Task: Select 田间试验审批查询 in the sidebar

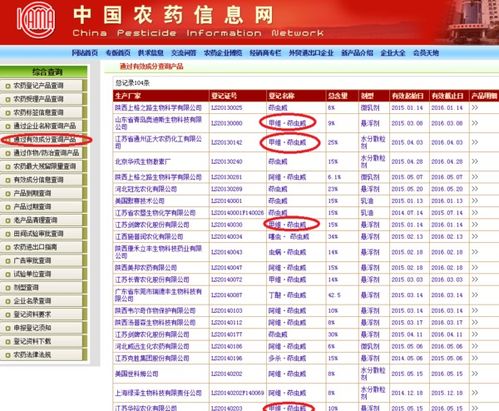Action: click(38, 233)
